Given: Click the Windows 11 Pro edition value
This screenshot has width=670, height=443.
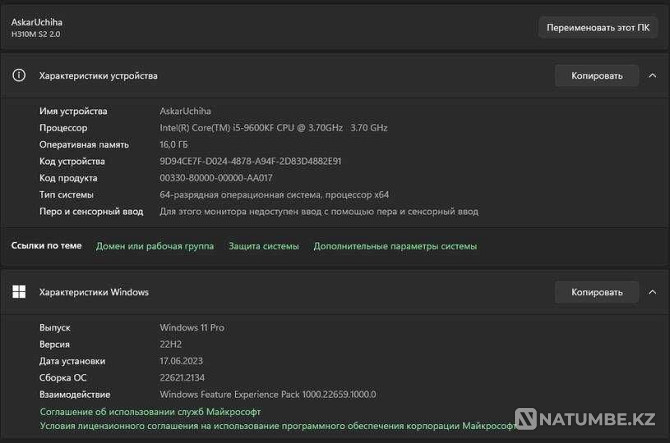Looking at the screenshot, I should click(192, 328).
